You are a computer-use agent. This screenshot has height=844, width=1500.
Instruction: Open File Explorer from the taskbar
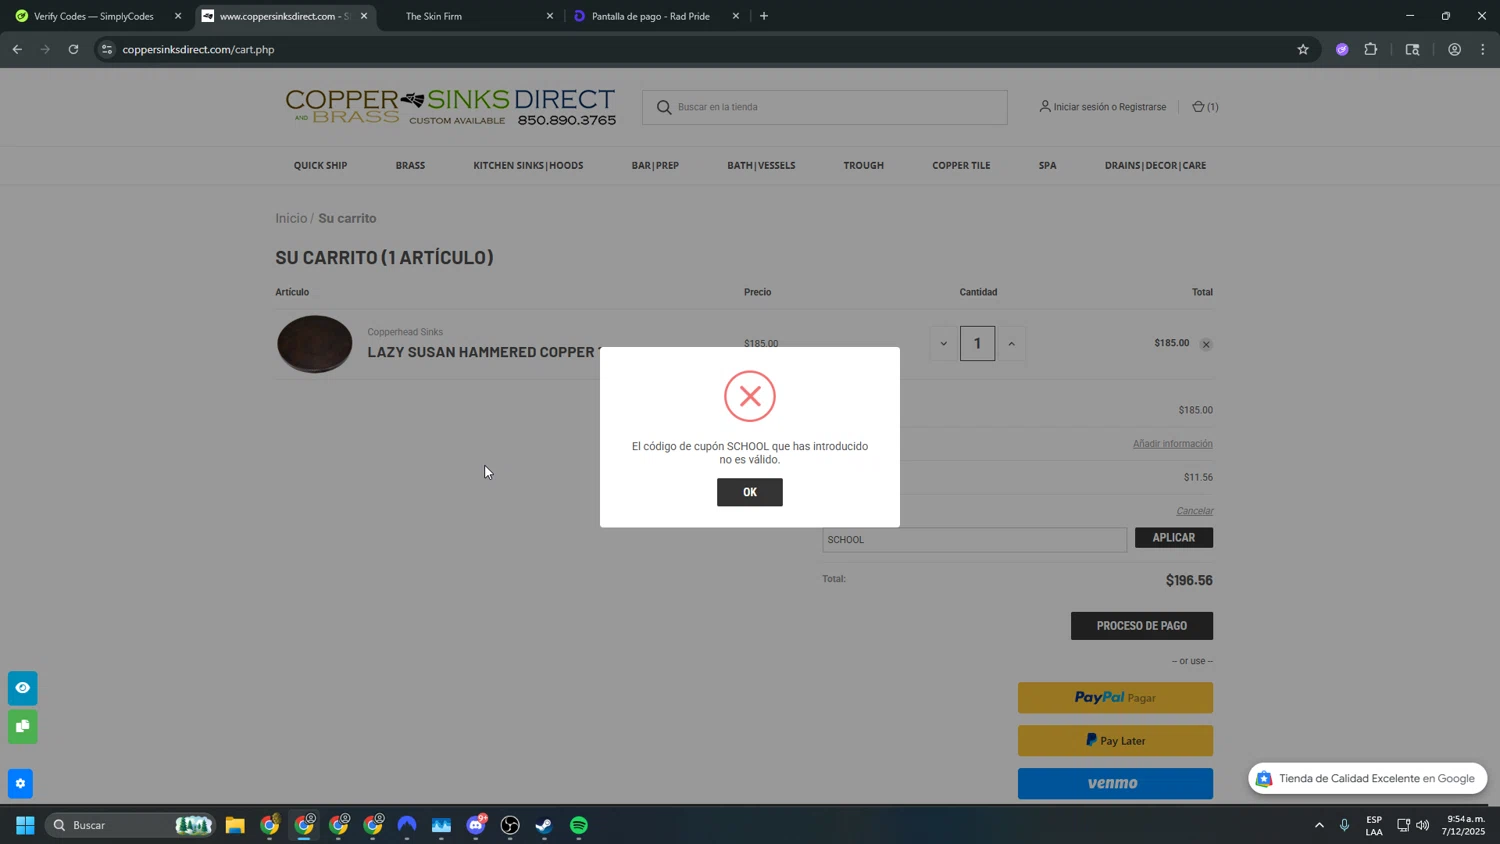coord(235,825)
